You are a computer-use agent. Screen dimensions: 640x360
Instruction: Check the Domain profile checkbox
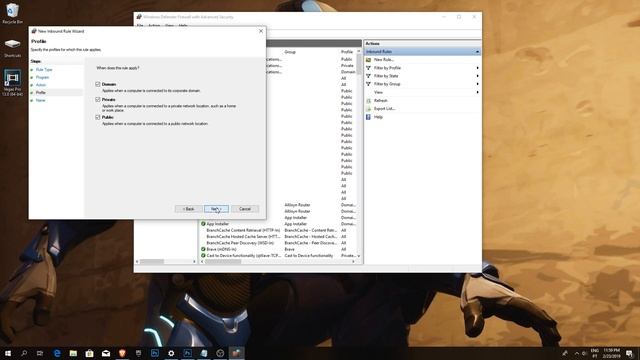tap(98, 84)
